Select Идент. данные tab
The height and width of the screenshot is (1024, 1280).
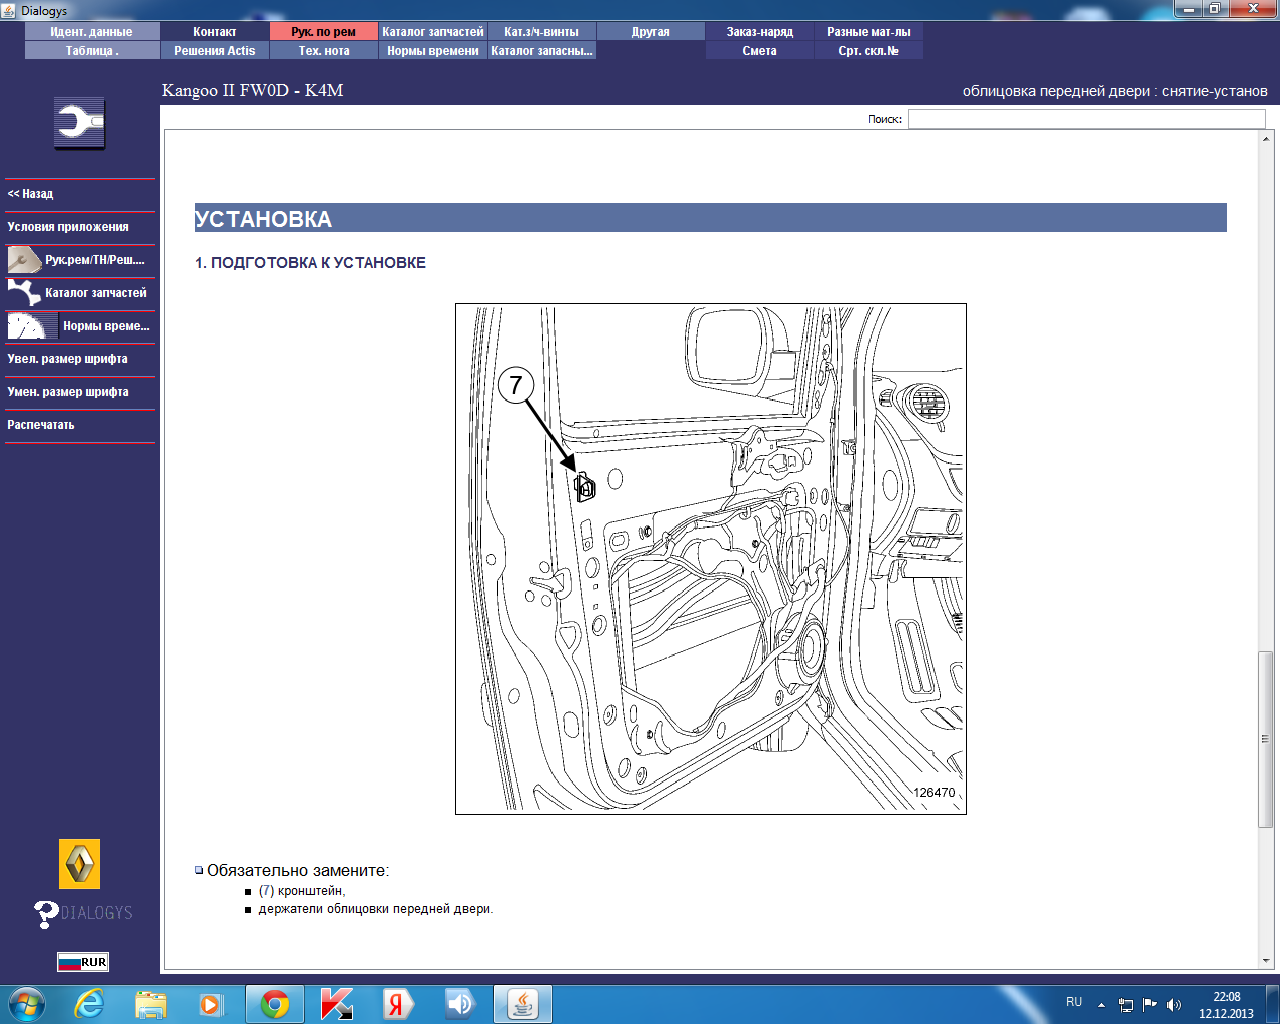click(92, 32)
